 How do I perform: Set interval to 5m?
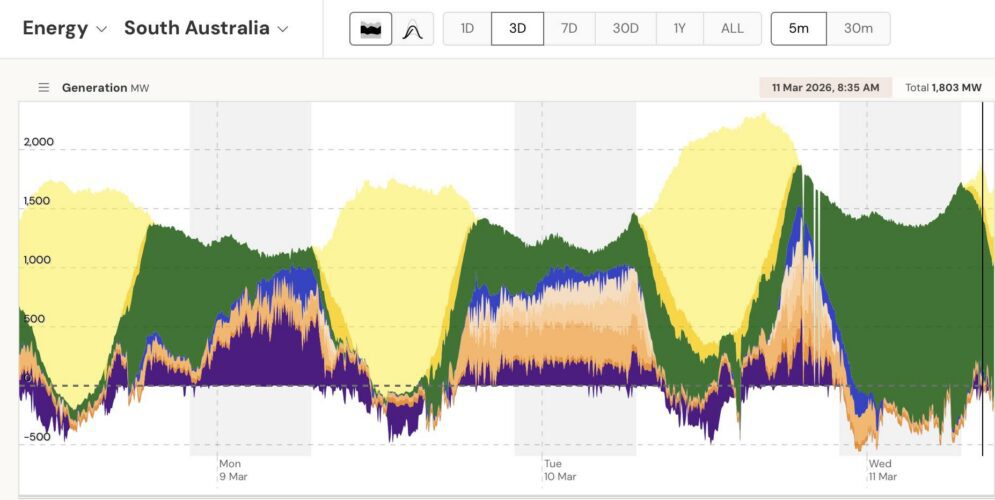[798, 29]
